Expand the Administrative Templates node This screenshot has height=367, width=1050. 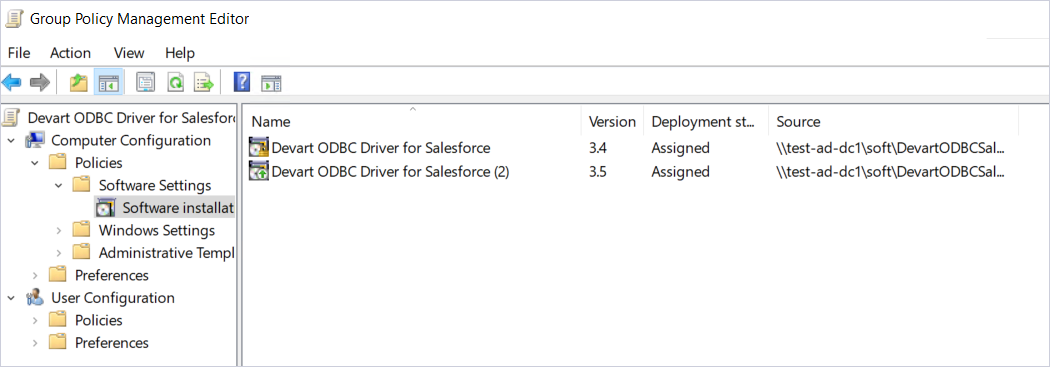click(59, 253)
